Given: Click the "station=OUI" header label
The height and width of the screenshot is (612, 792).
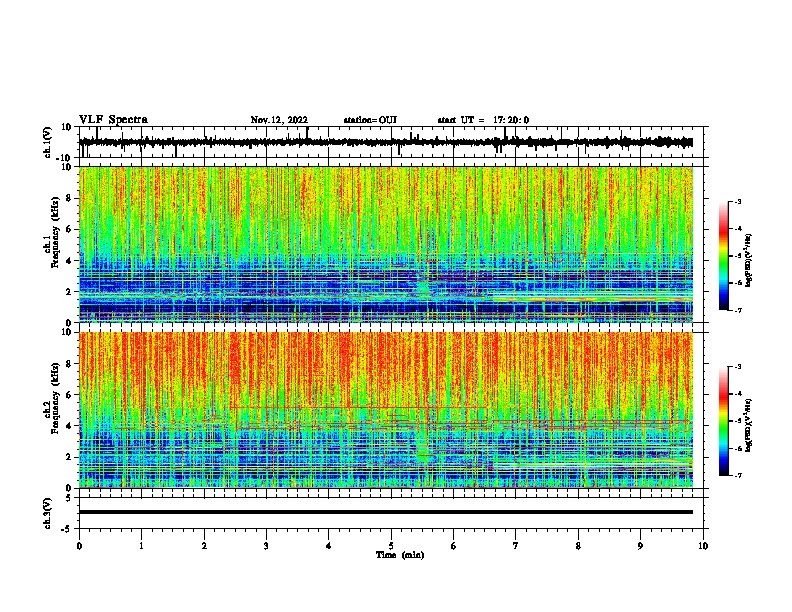Looking at the screenshot, I should [x=370, y=120].
